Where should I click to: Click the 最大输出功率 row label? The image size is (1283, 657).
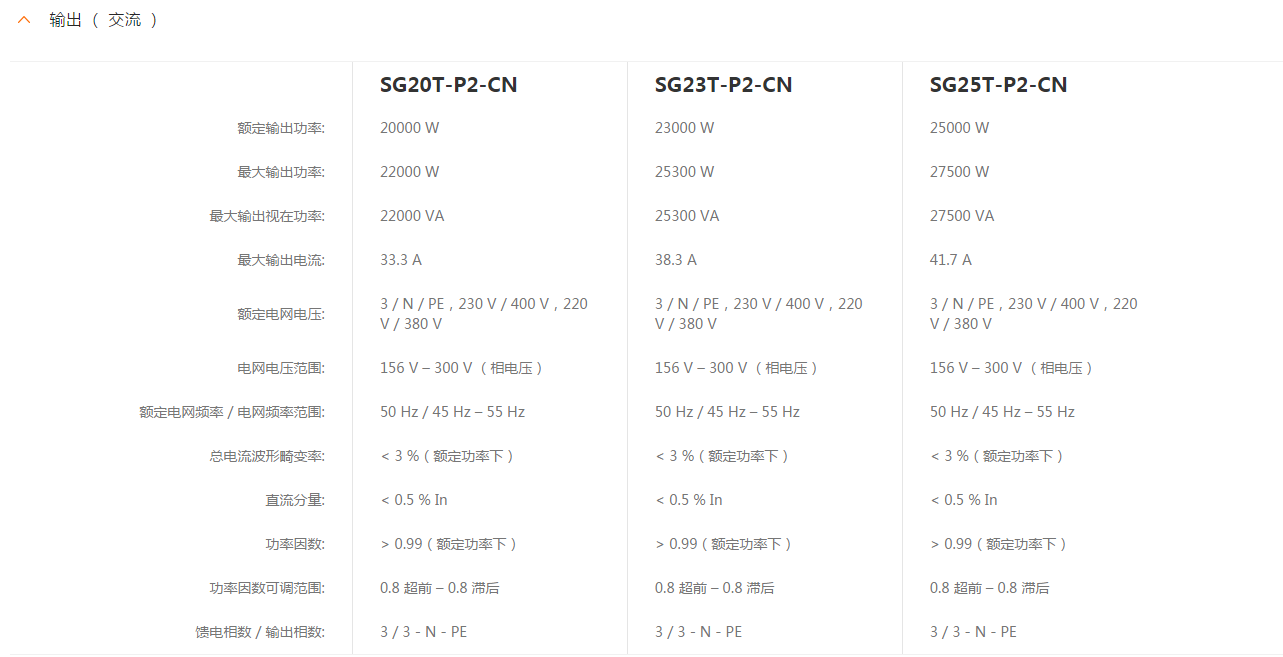281,172
